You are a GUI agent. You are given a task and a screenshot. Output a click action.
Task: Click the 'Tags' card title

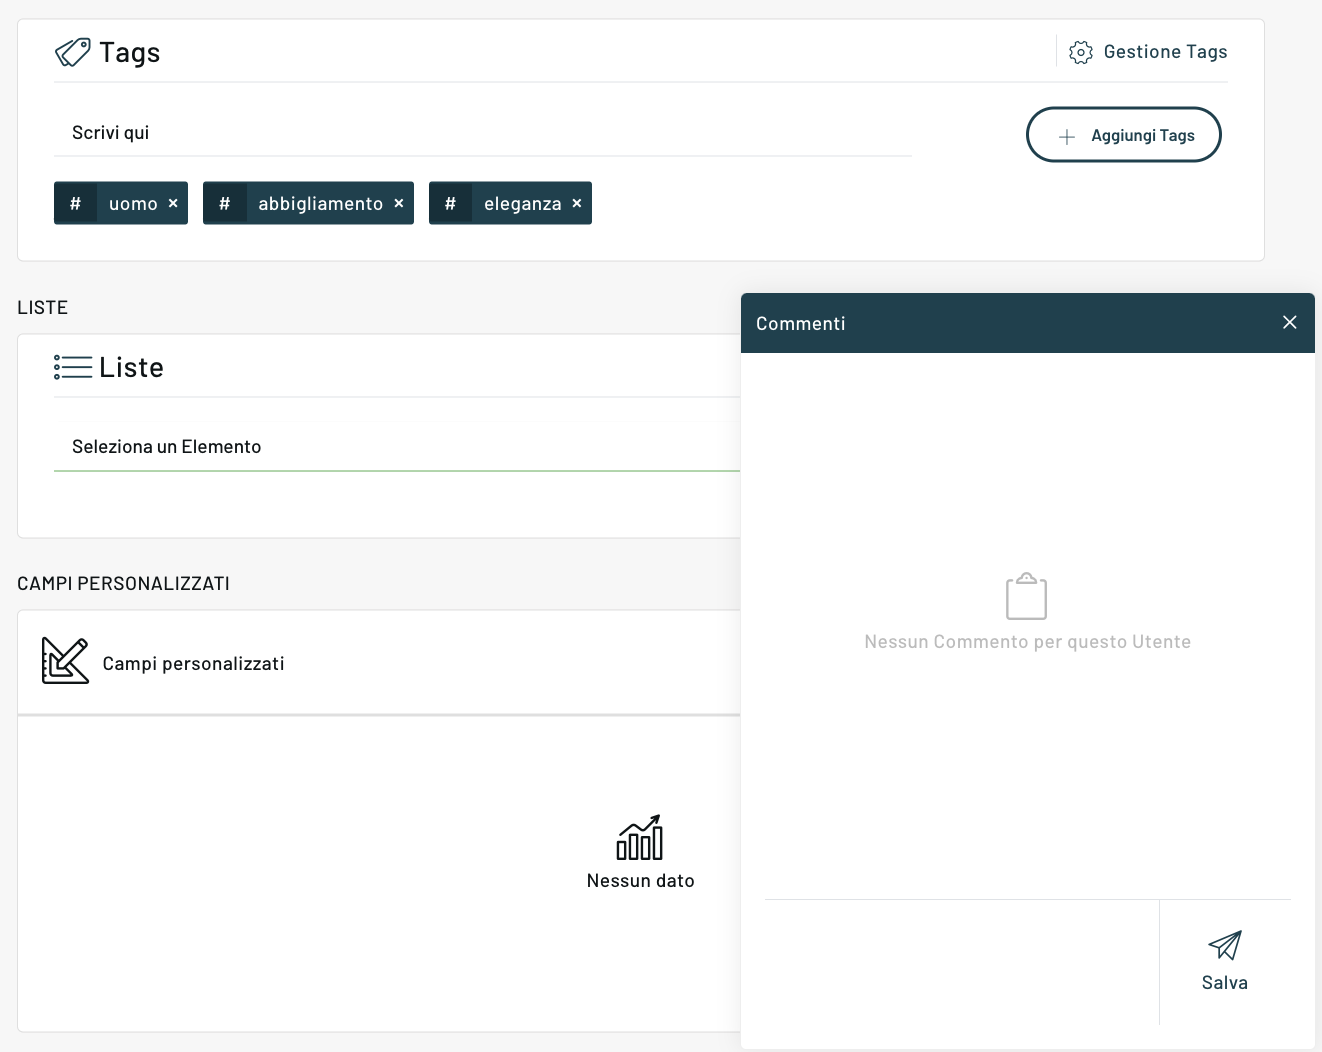[x=130, y=53]
